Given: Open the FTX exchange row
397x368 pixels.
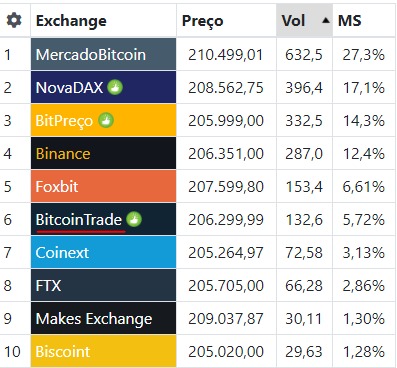Looking at the screenshot, I should (103, 285).
